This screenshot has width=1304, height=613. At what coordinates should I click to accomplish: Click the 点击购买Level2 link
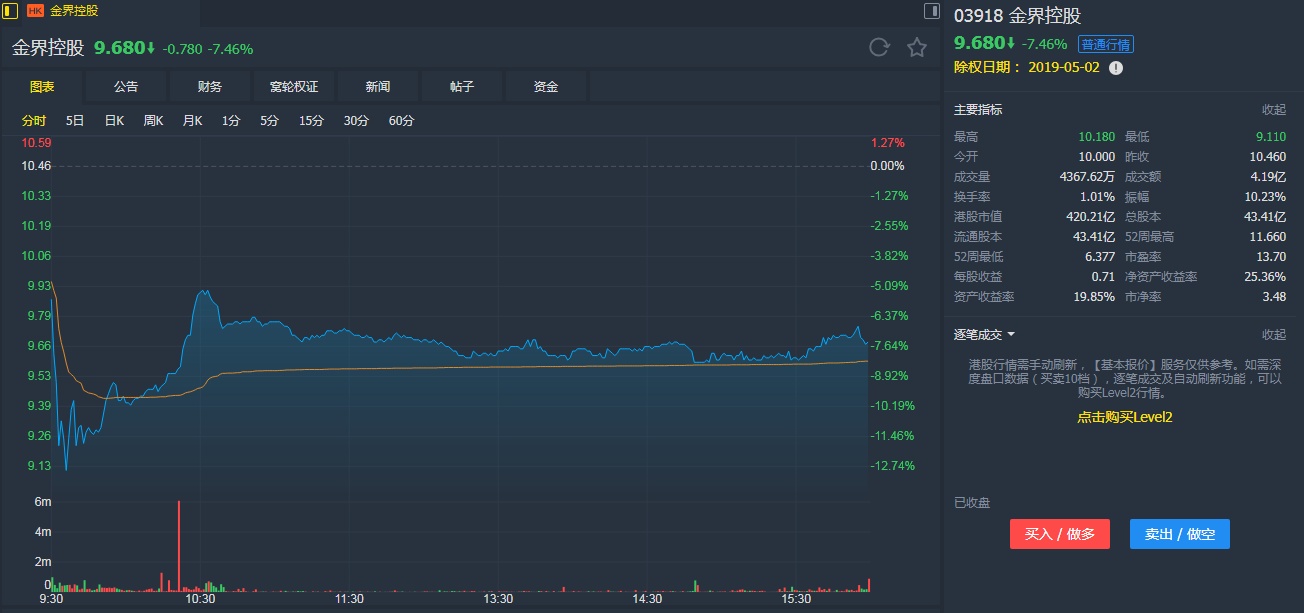(x=1124, y=417)
